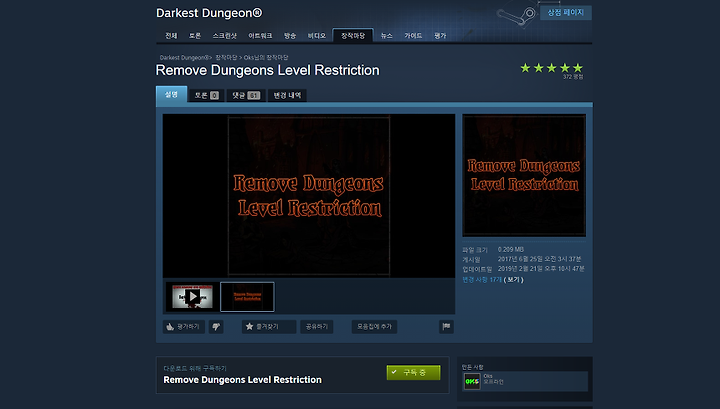Image resolution: width=720 pixels, height=409 pixels.
Task: Click the flag report icon
Action: 446,326
